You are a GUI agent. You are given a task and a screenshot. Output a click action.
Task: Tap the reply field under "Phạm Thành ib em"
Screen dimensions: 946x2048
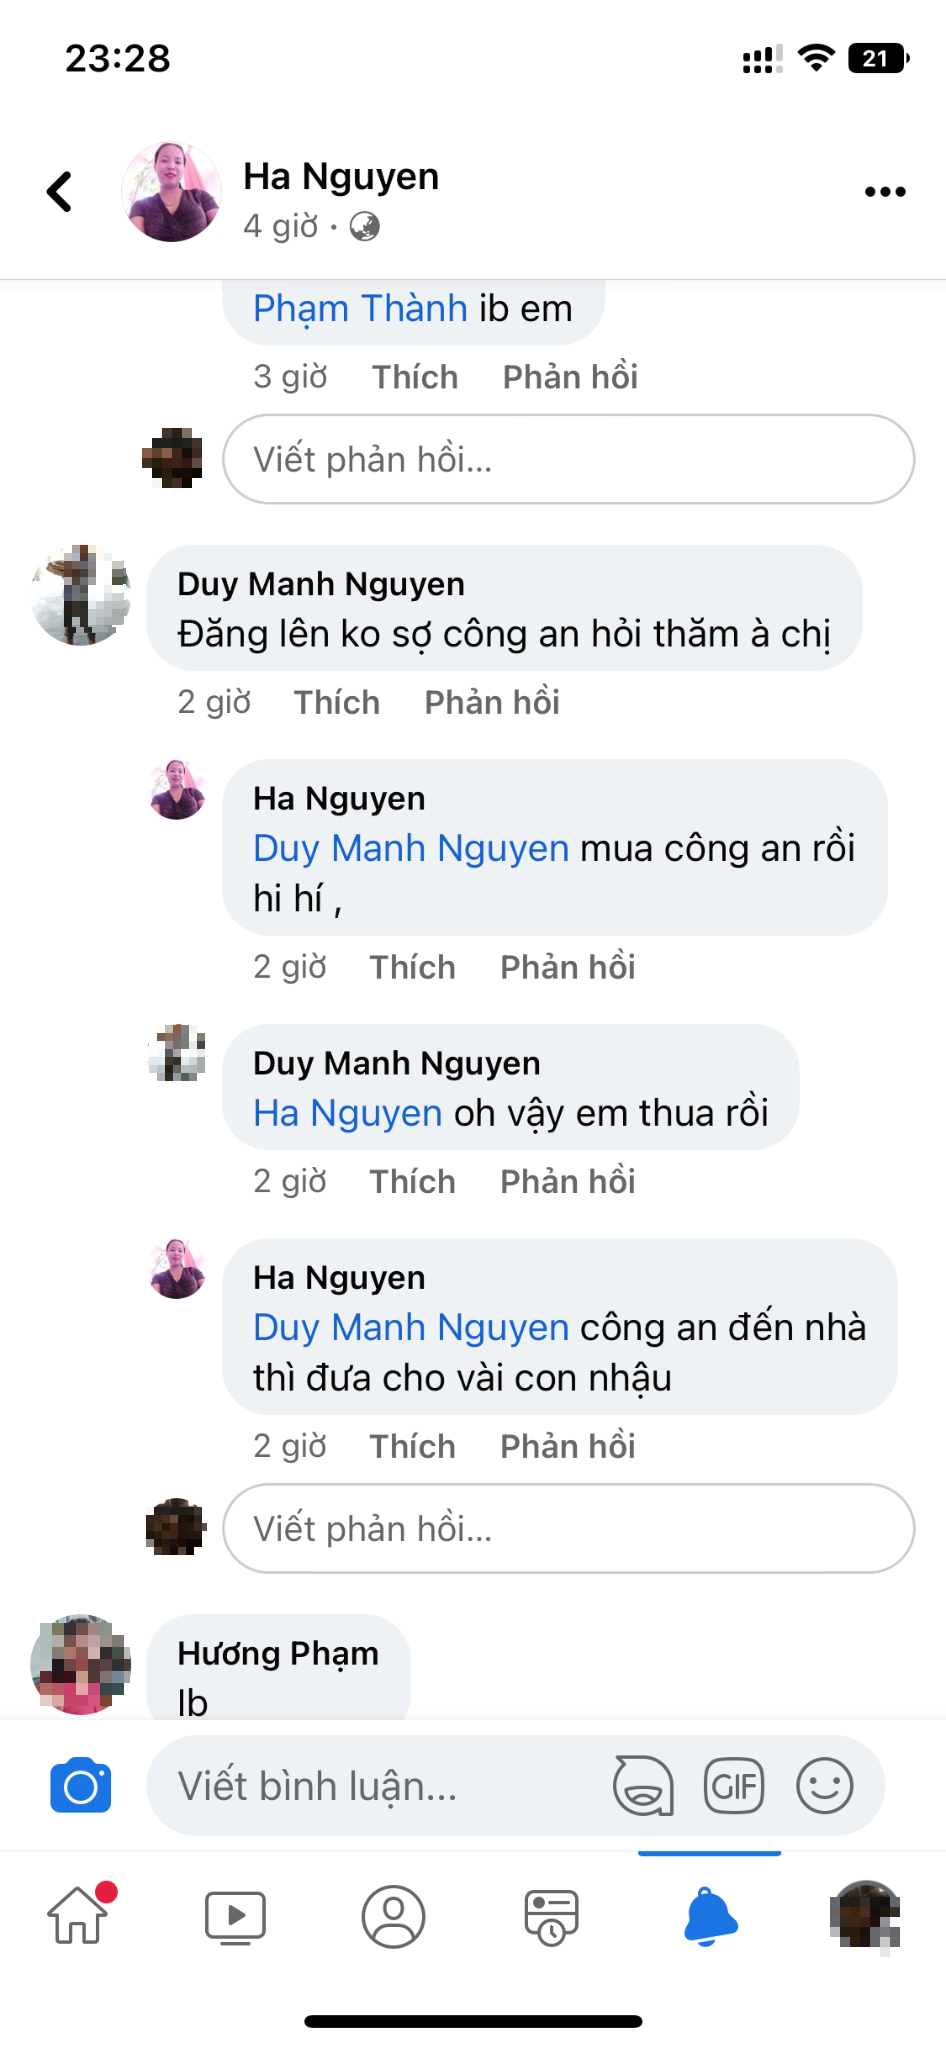point(568,460)
